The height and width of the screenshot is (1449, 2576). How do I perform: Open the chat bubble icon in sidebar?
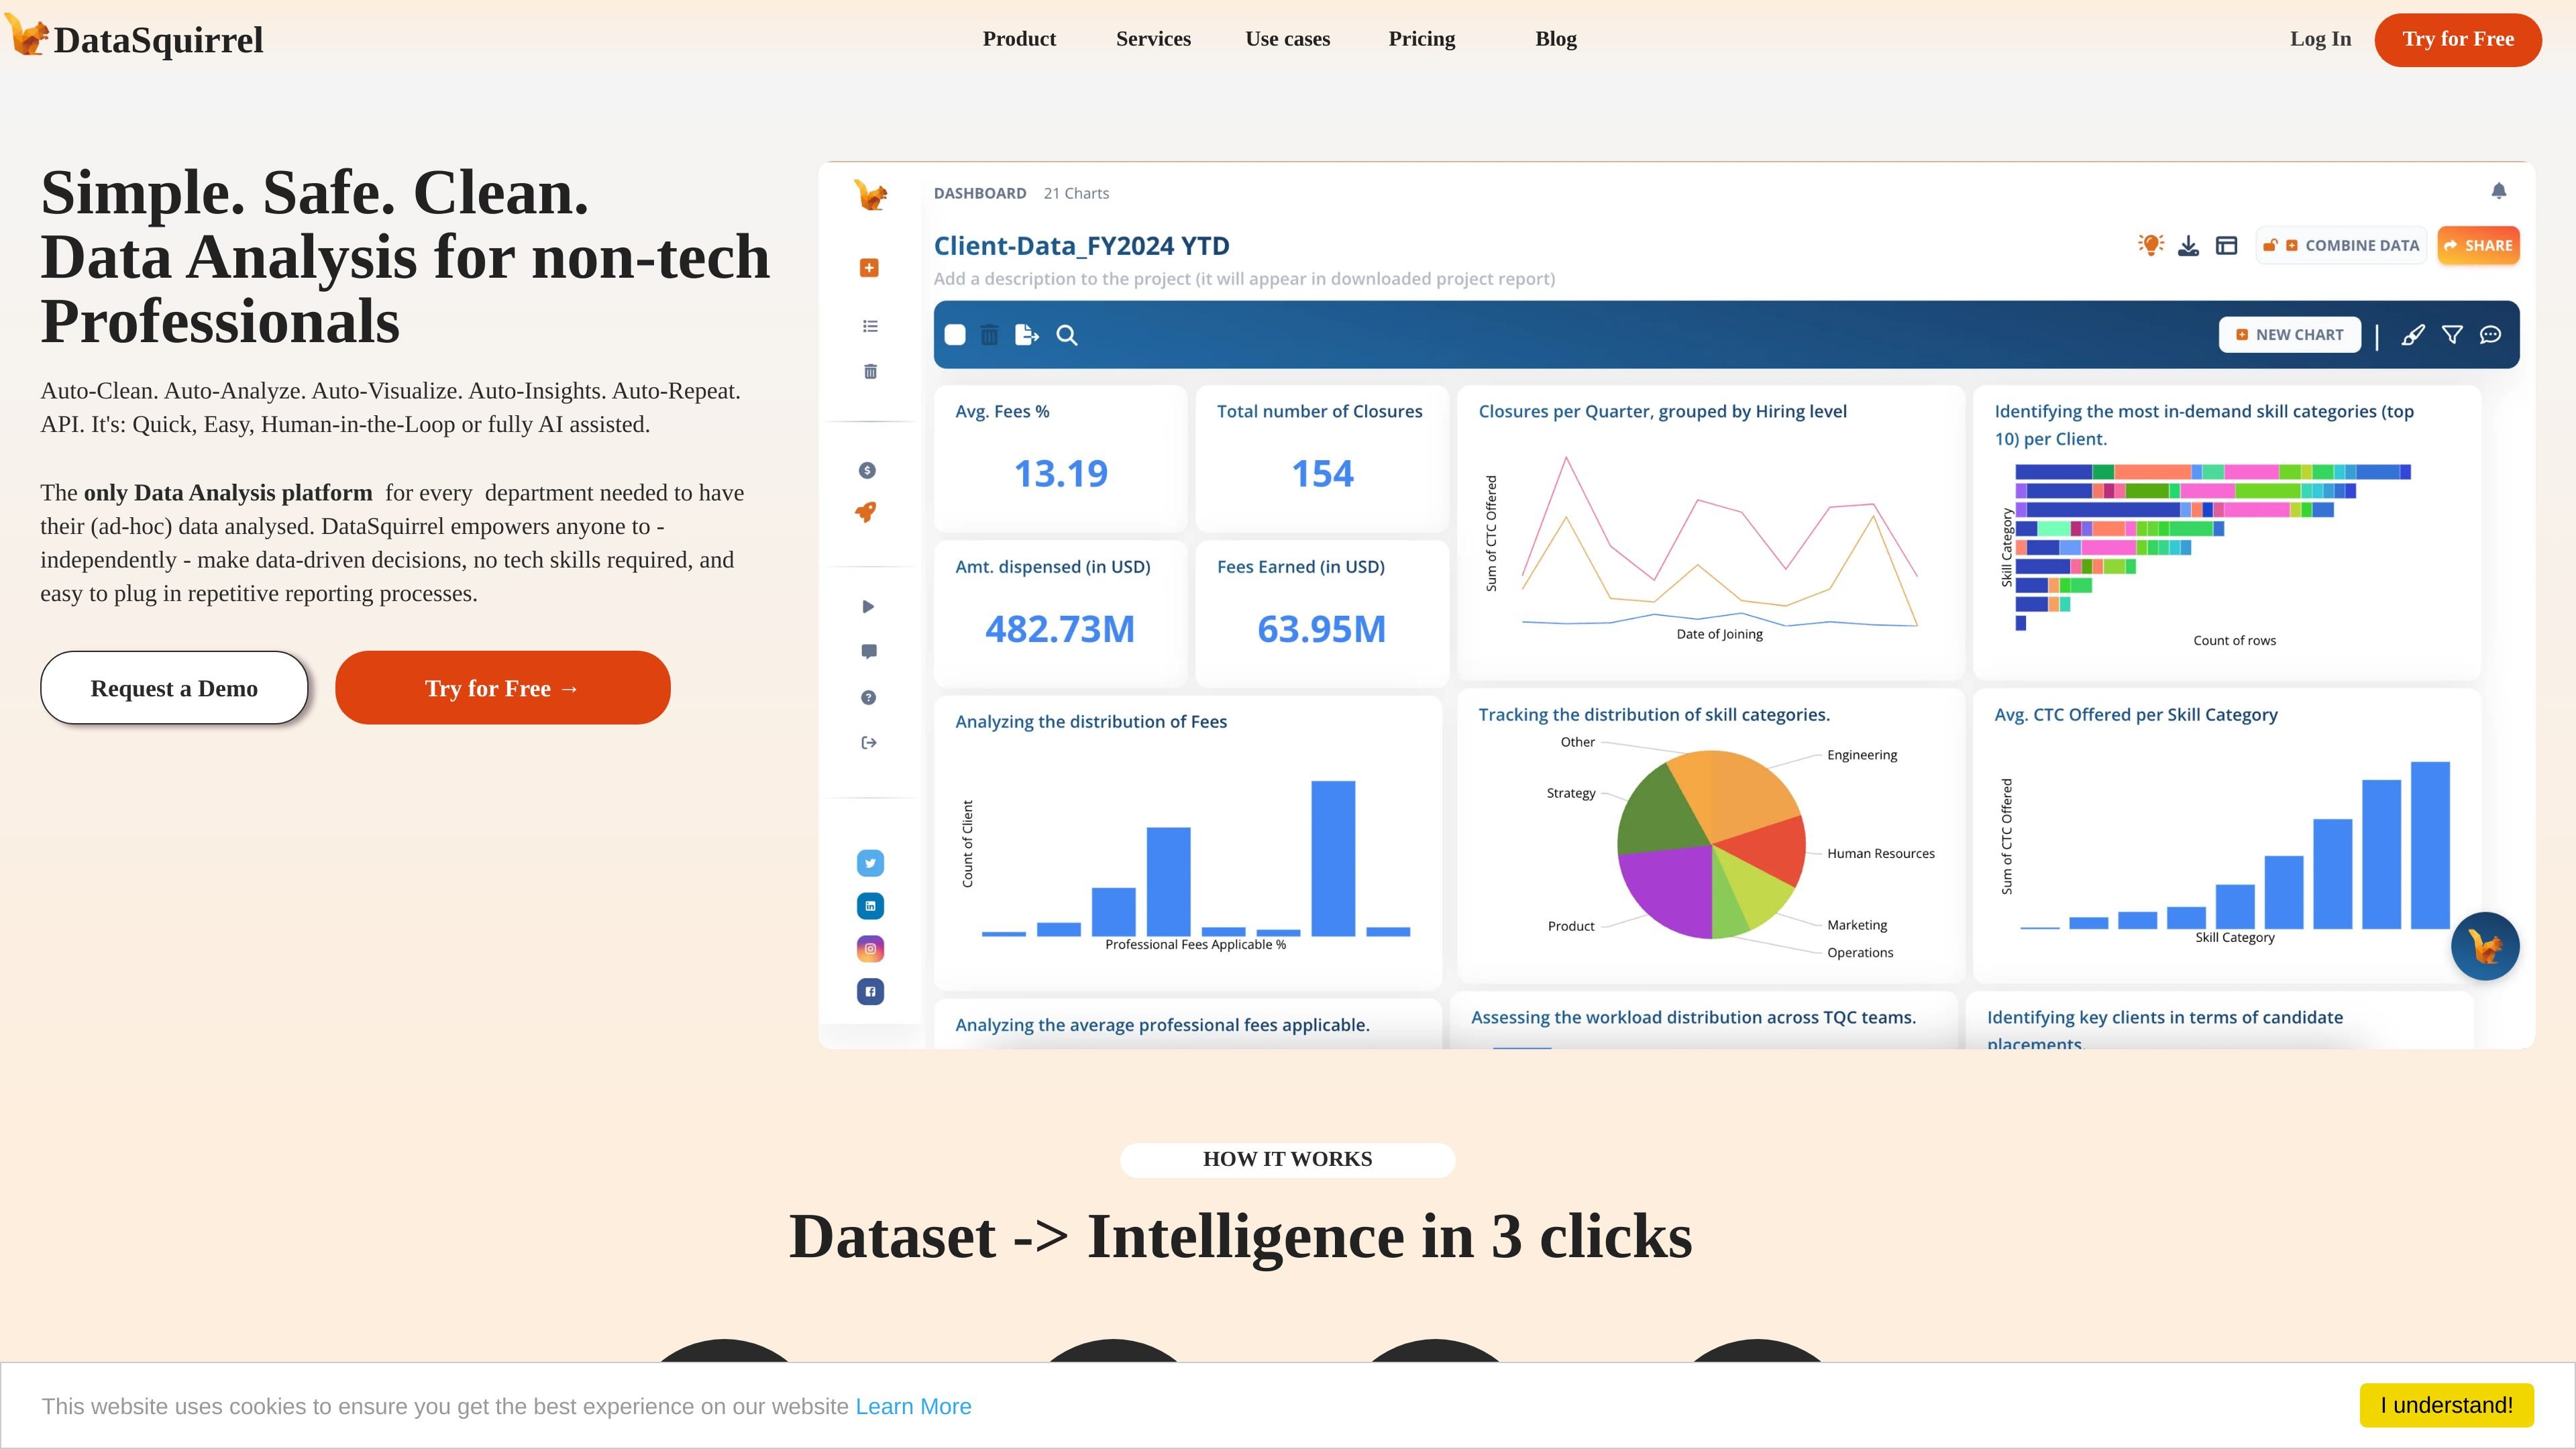(x=869, y=652)
